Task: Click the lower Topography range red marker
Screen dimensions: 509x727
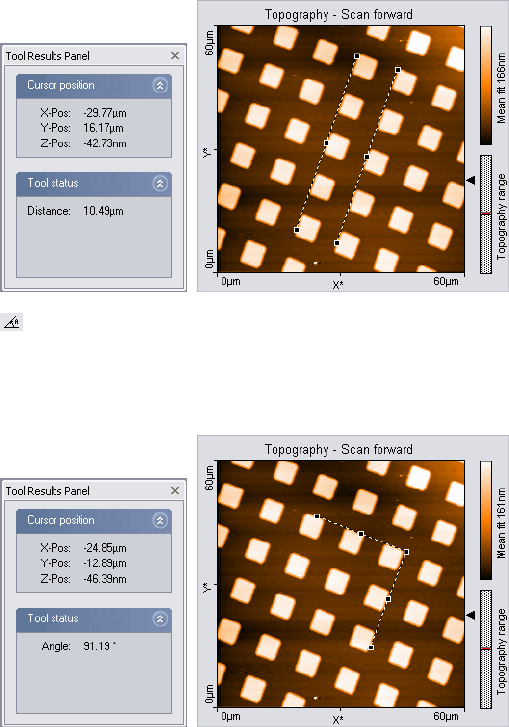Action: pos(486,648)
